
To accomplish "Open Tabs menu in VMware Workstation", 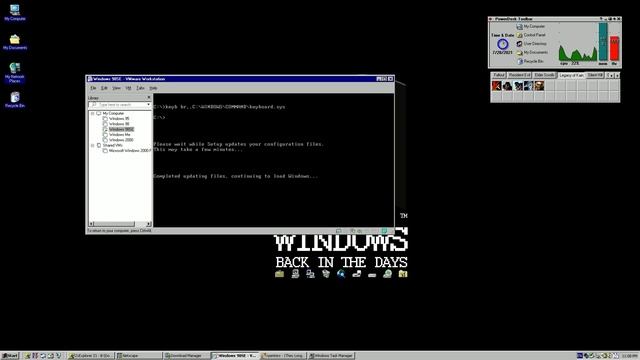I will [x=140, y=88].
